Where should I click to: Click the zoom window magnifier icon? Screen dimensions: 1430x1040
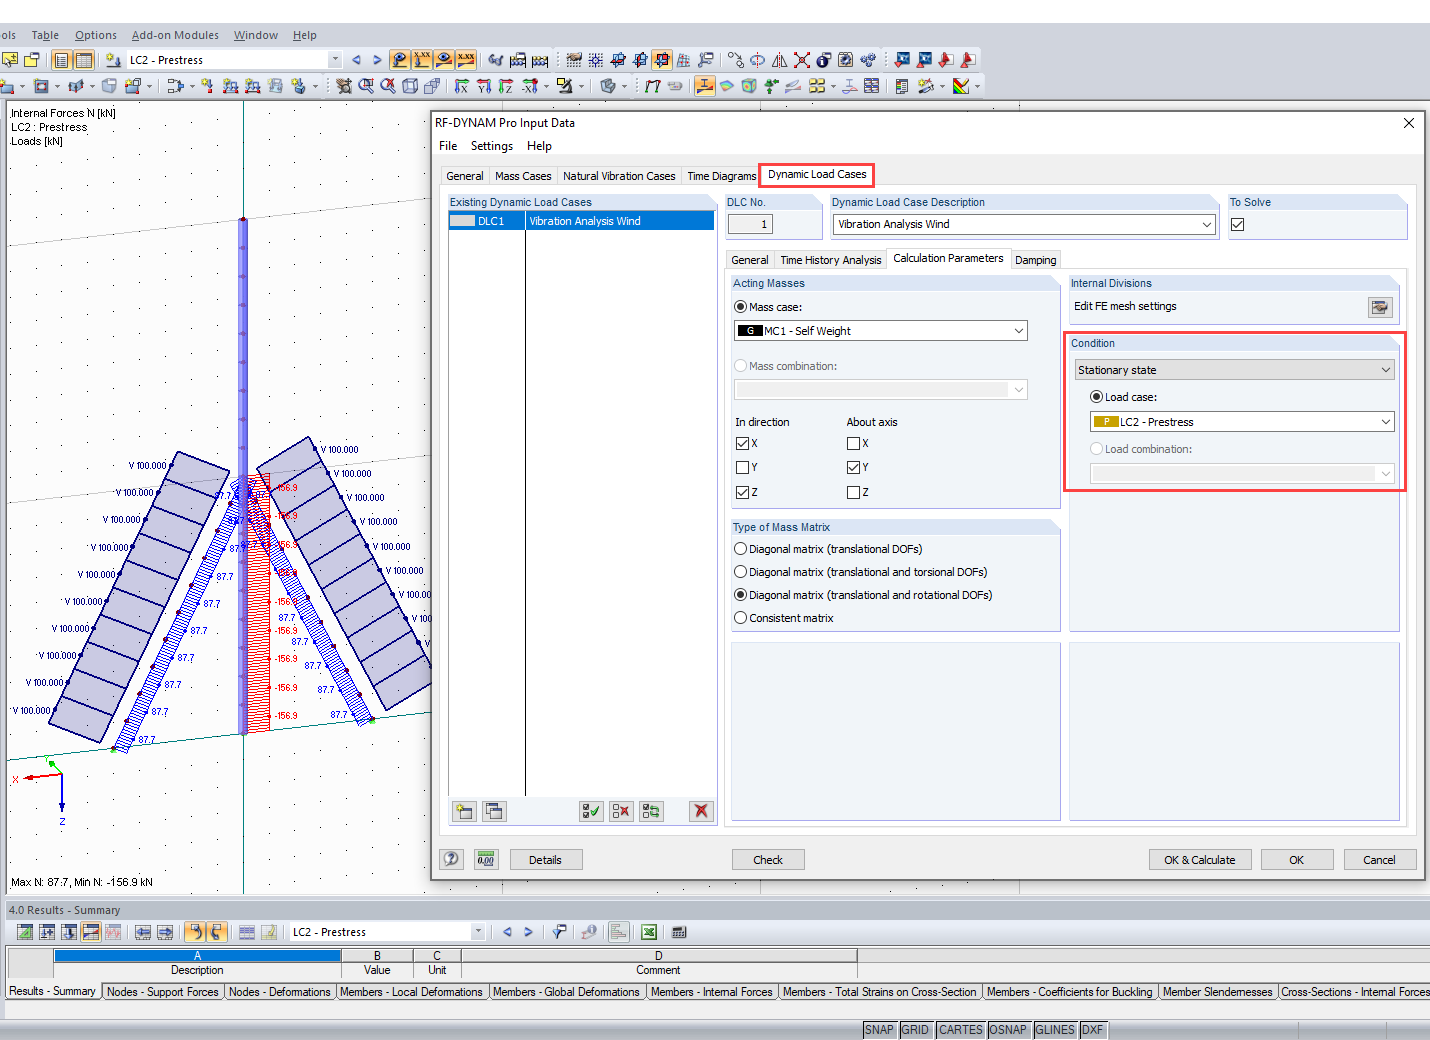click(365, 86)
